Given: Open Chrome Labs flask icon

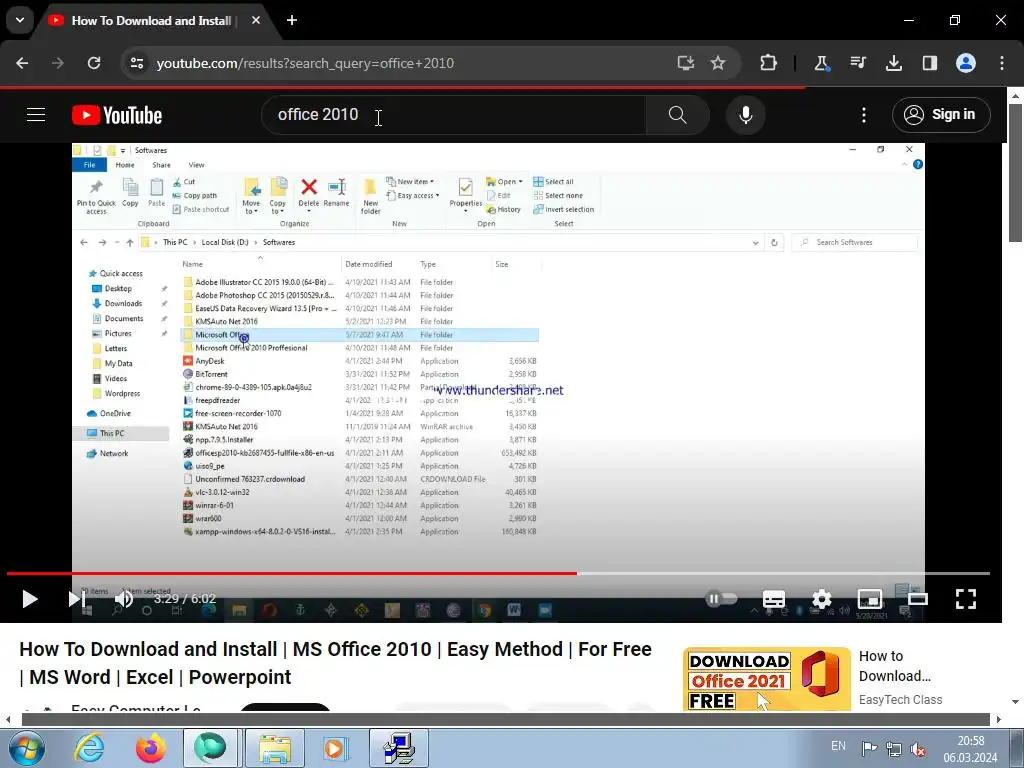Looking at the screenshot, I should [822, 63].
